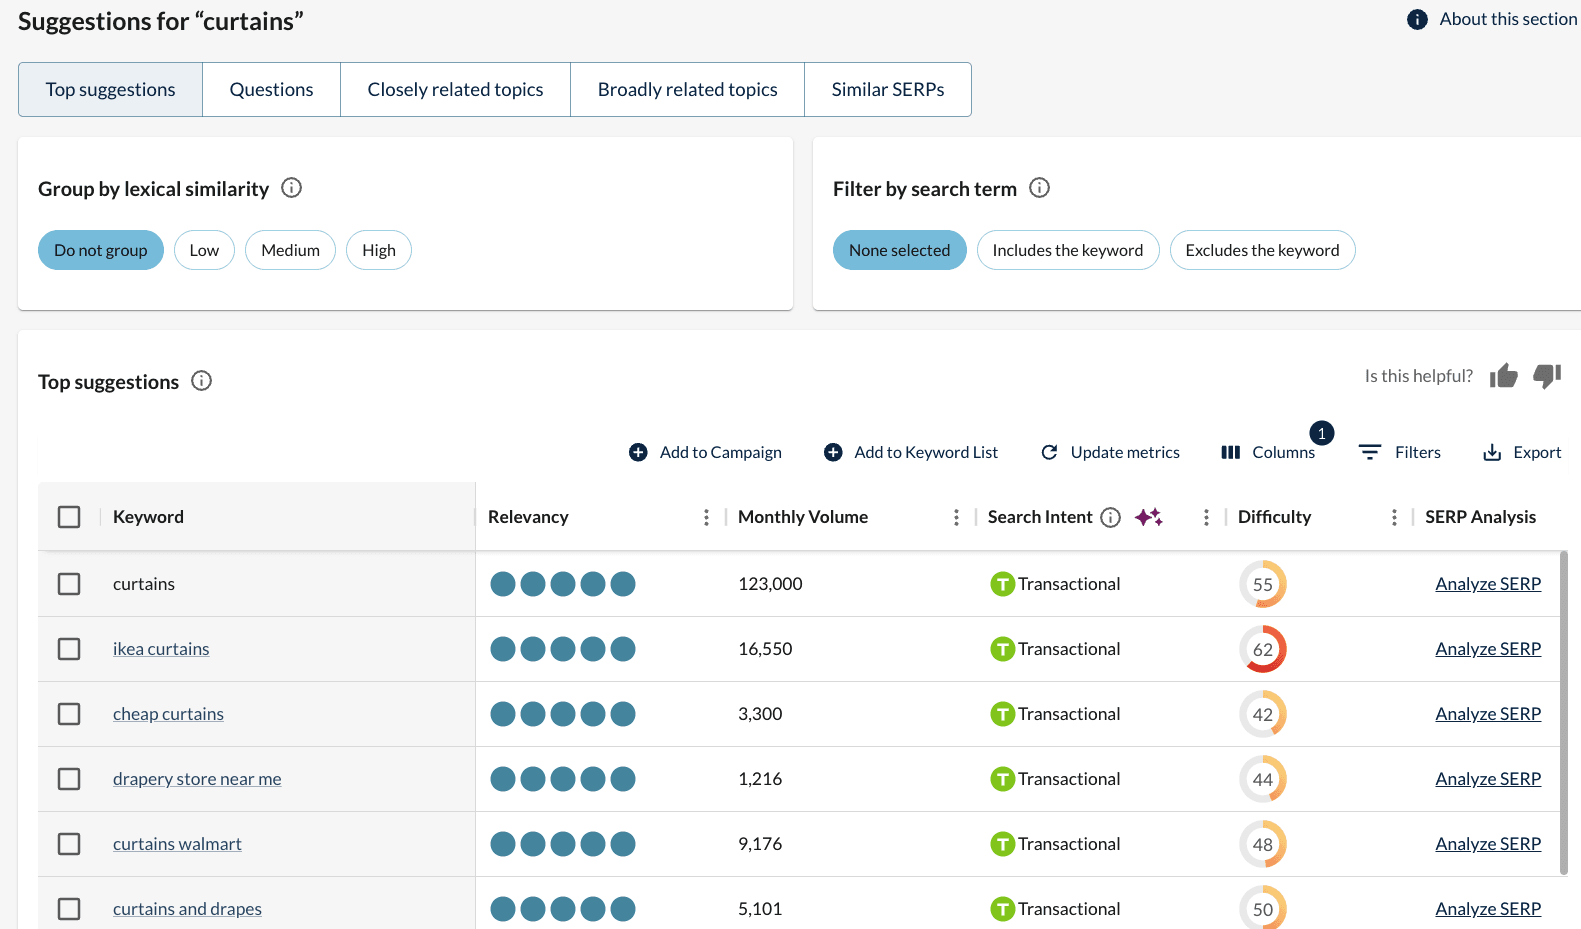Click info icon next to Top suggestions heading
Screen dimensions: 1581x929
pos(201,381)
